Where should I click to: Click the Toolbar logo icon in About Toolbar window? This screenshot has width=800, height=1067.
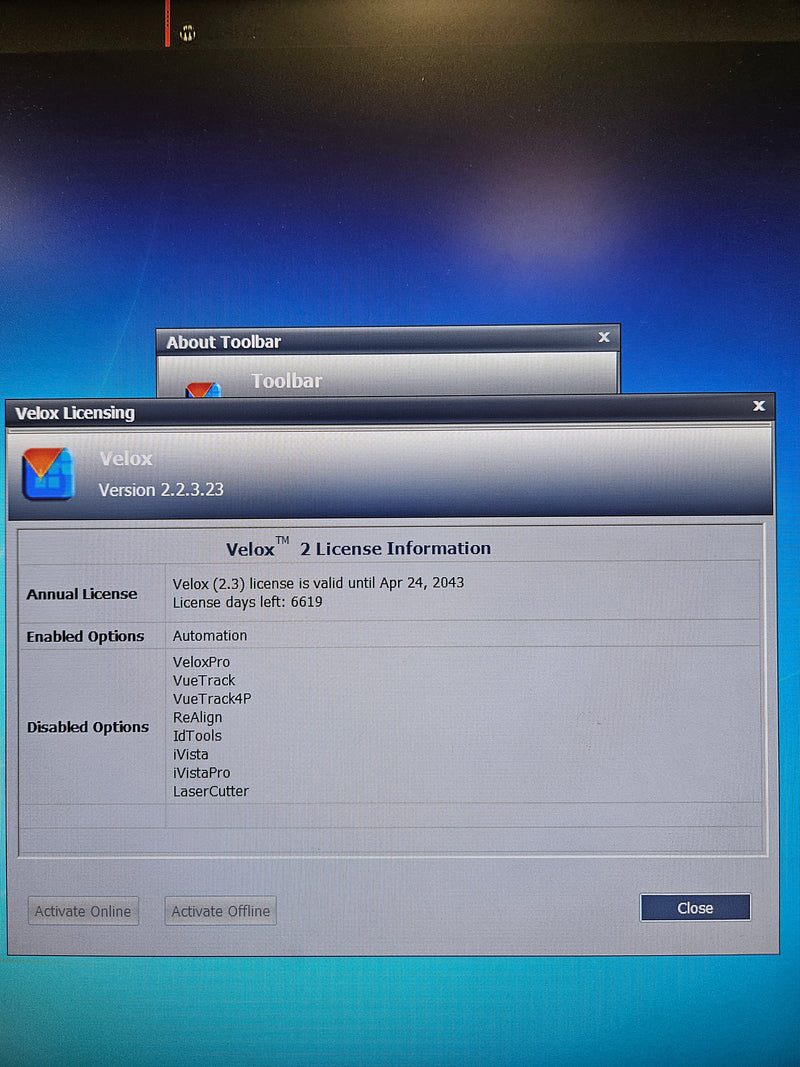pos(203,389)
